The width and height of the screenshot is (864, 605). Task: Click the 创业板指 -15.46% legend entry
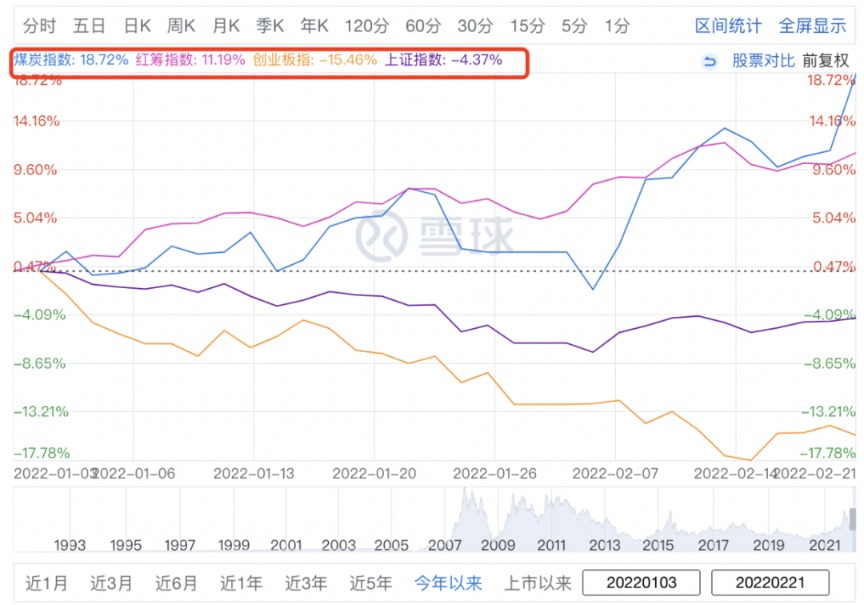click(x=315, y=60)
